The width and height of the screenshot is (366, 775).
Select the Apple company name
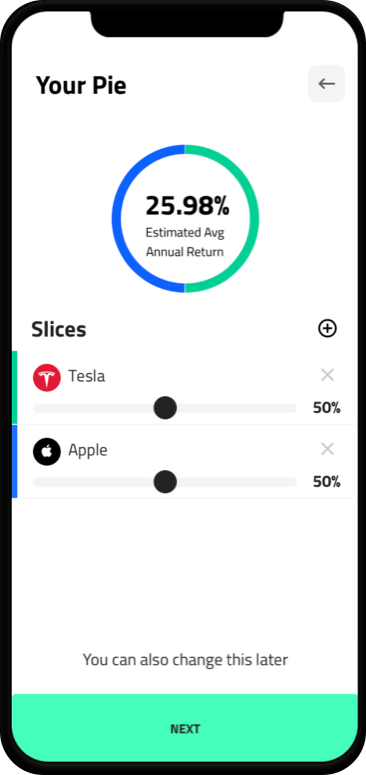click(x=87, y=451)
